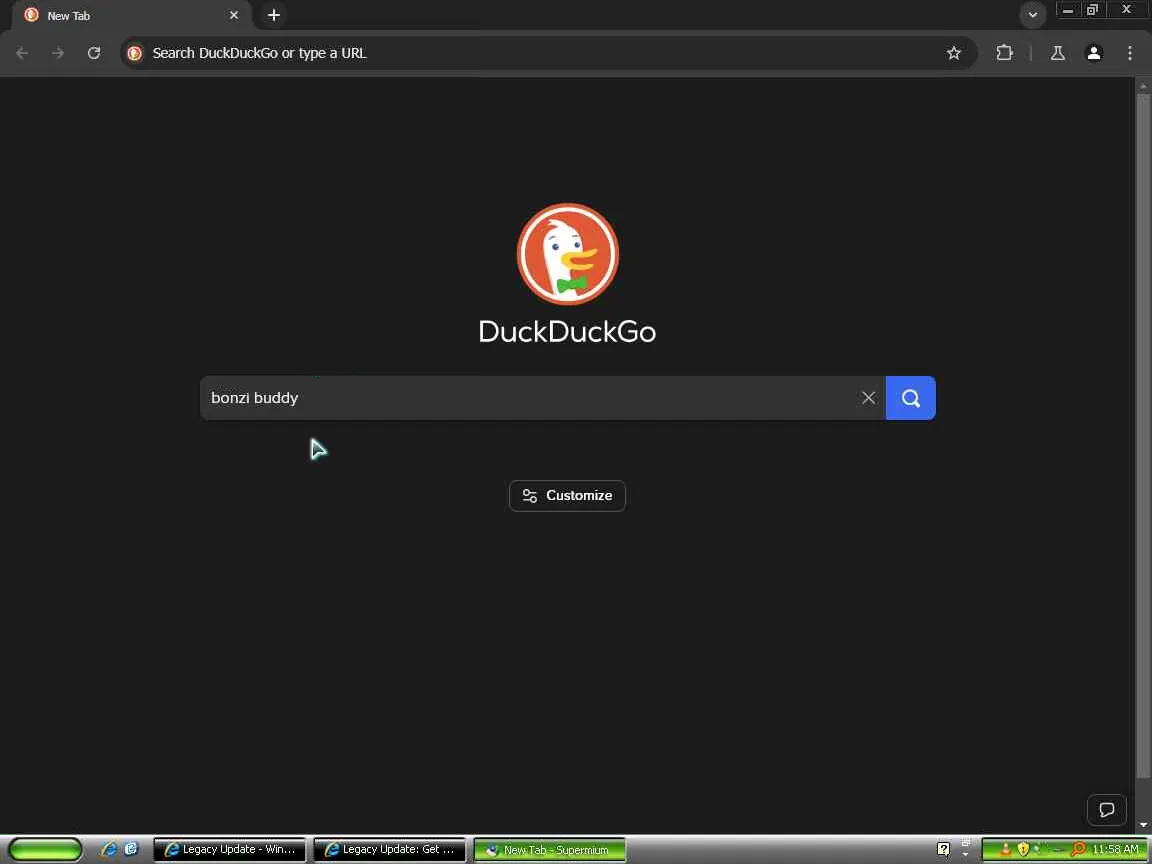Bookmark this page with the star icon

tap(954, 53)
